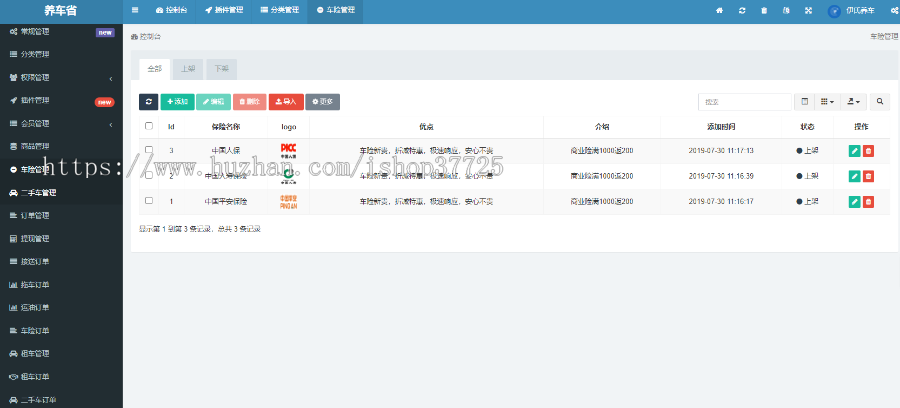
Task: Select the 车险管理 top tab
Action: [x=335, y=10]
